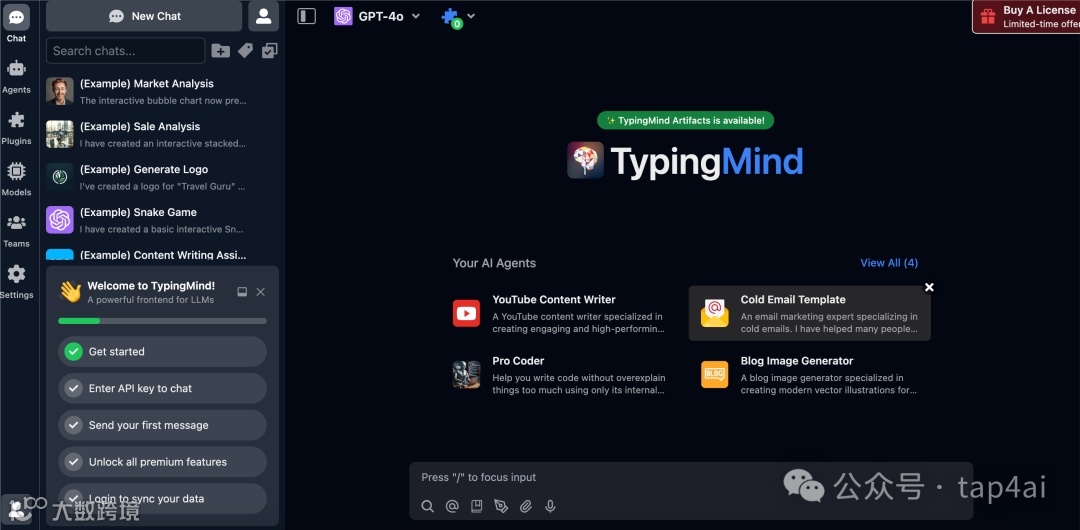The height and width of the screenshot is (530, 1080).
Task: Toggle multi-select chats icon
Action: 269,50
